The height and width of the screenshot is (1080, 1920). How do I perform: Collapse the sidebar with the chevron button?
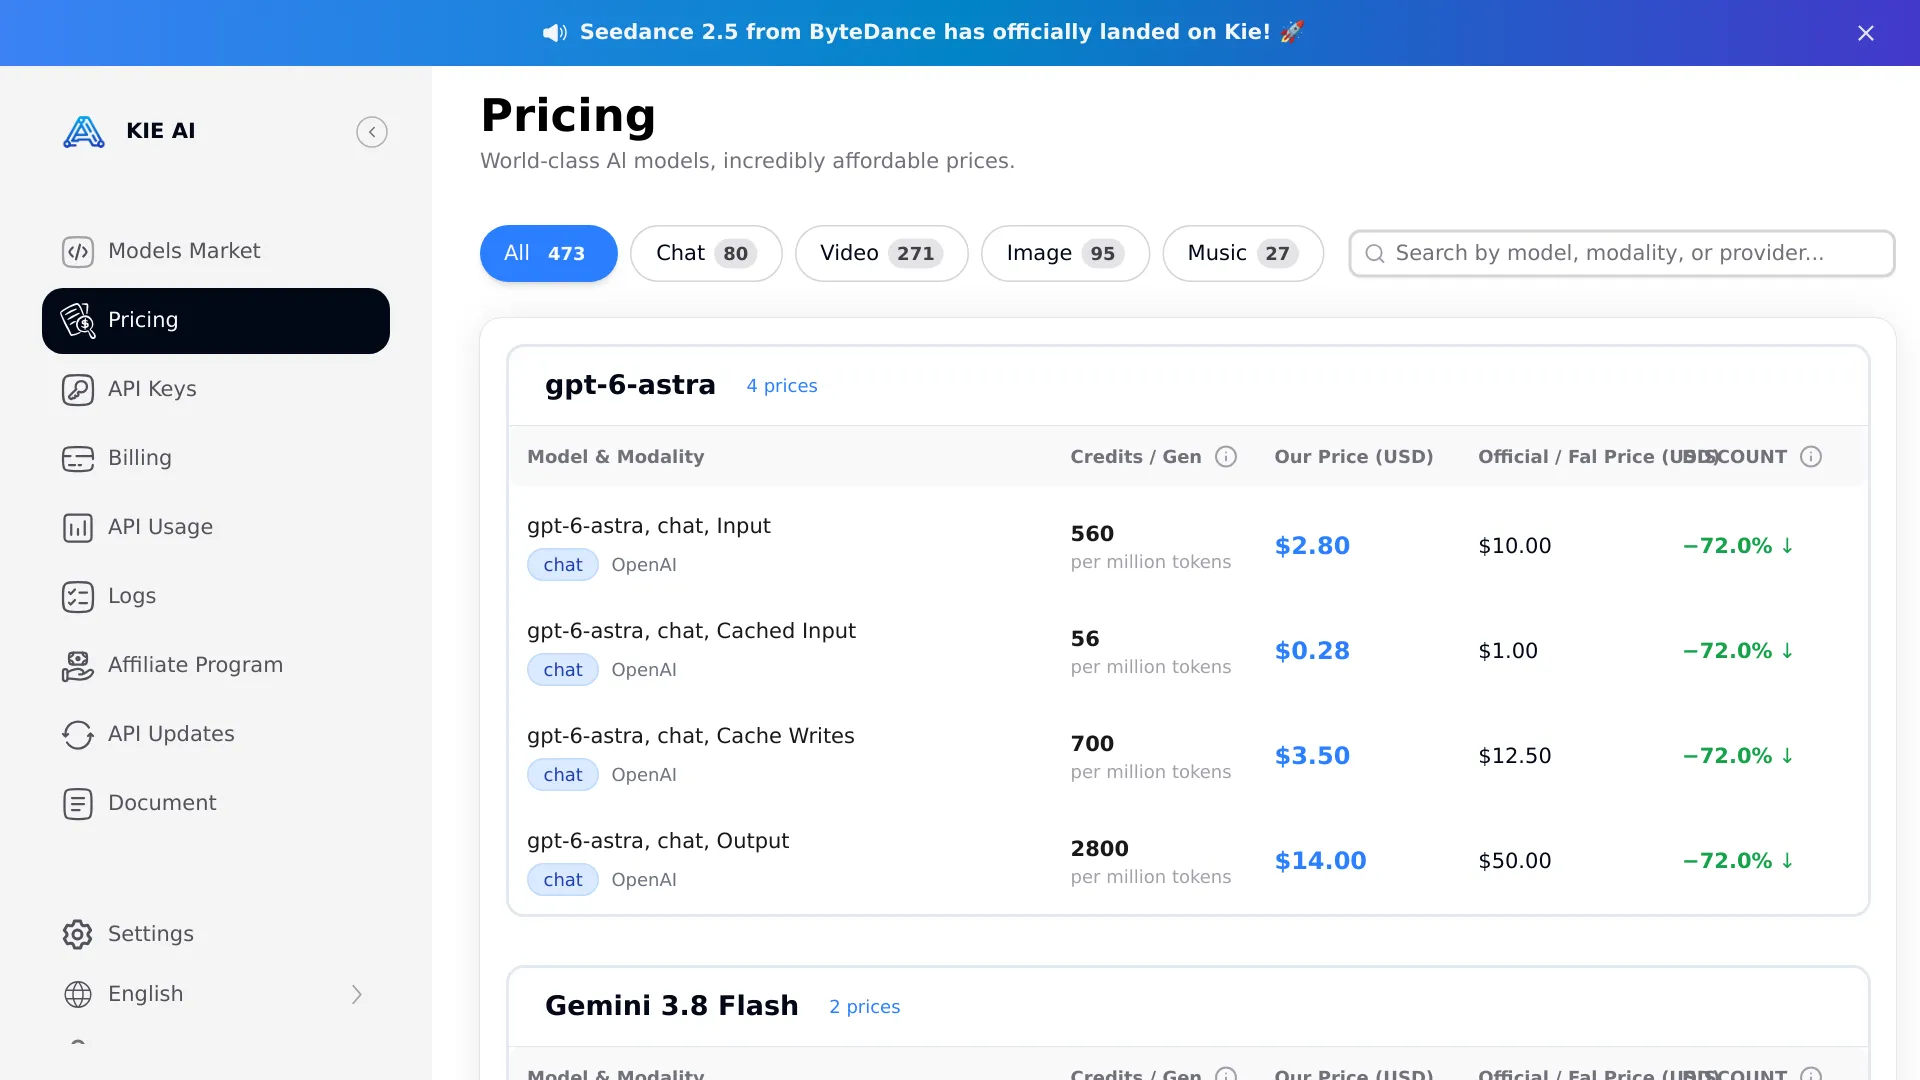[x=372, y=132]
